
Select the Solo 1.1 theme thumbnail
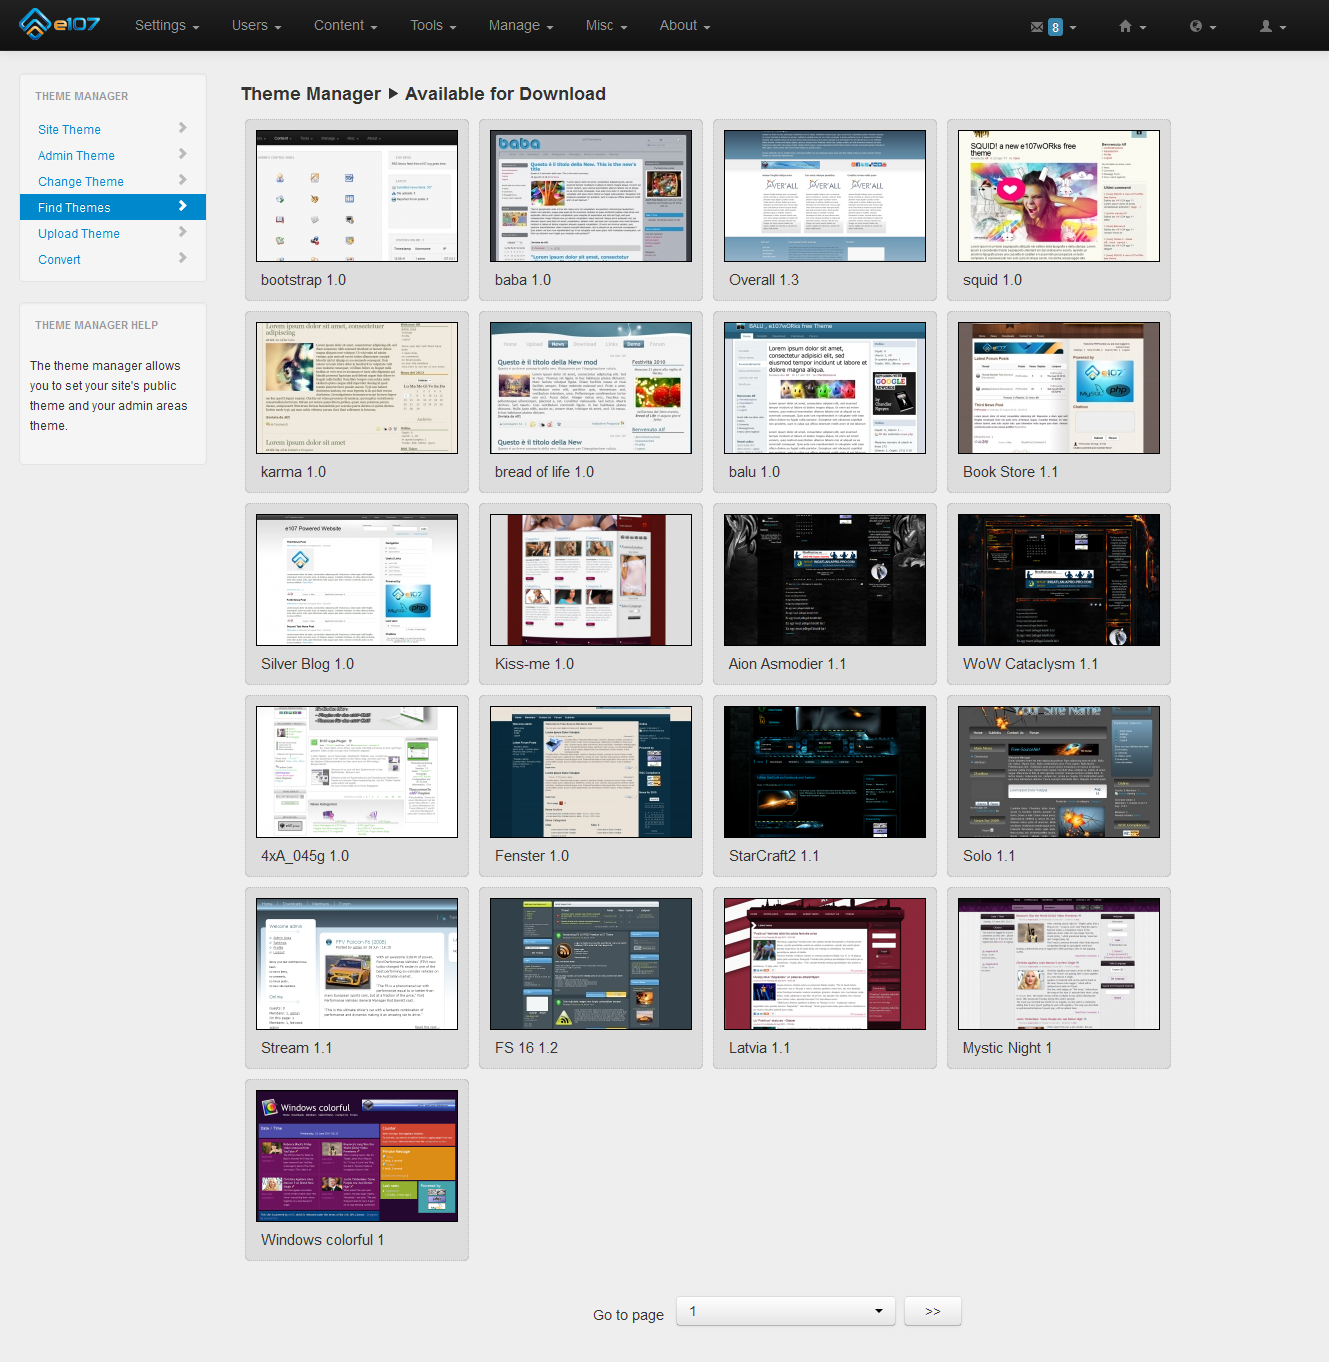click(x=1059, y=772)
